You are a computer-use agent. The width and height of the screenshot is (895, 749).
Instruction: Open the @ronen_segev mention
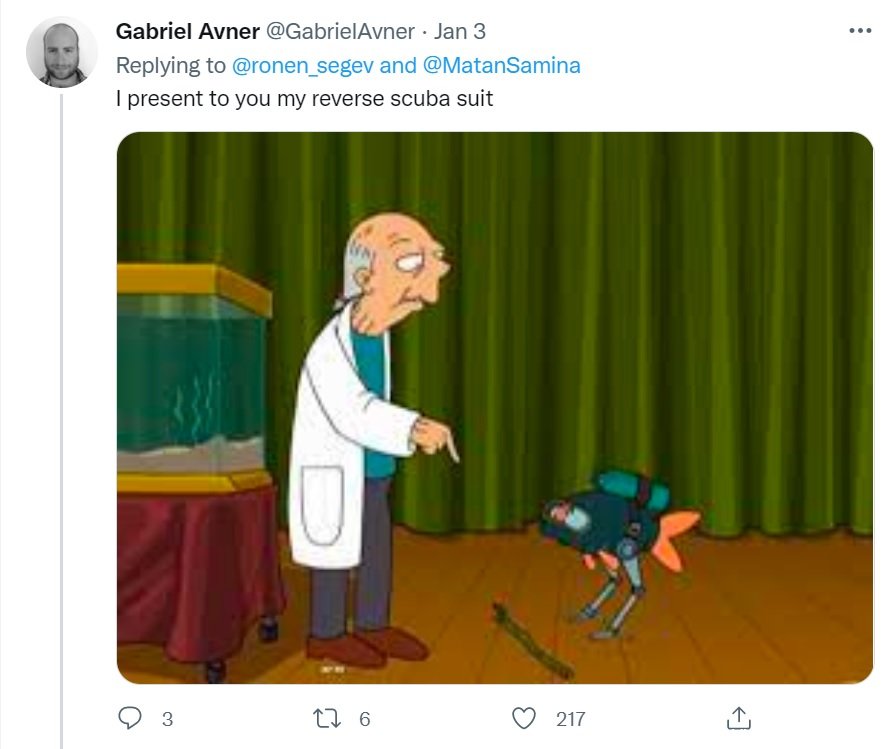tap(303, 65)
